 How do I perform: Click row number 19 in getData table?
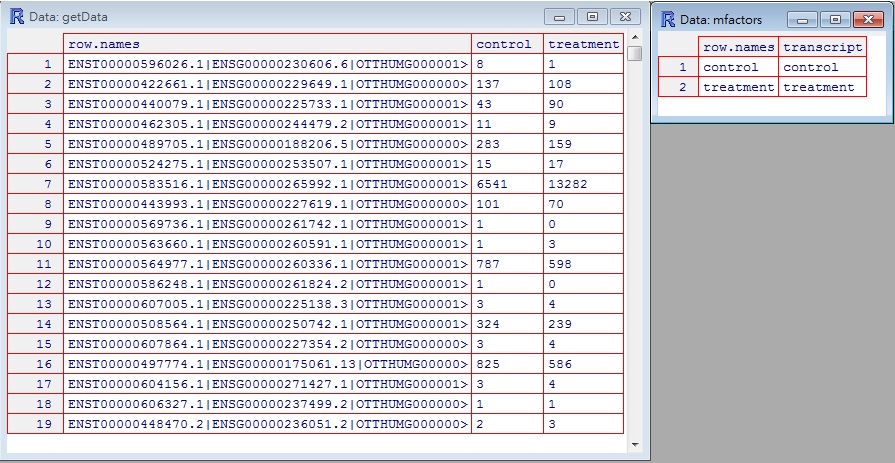point(35,424)
